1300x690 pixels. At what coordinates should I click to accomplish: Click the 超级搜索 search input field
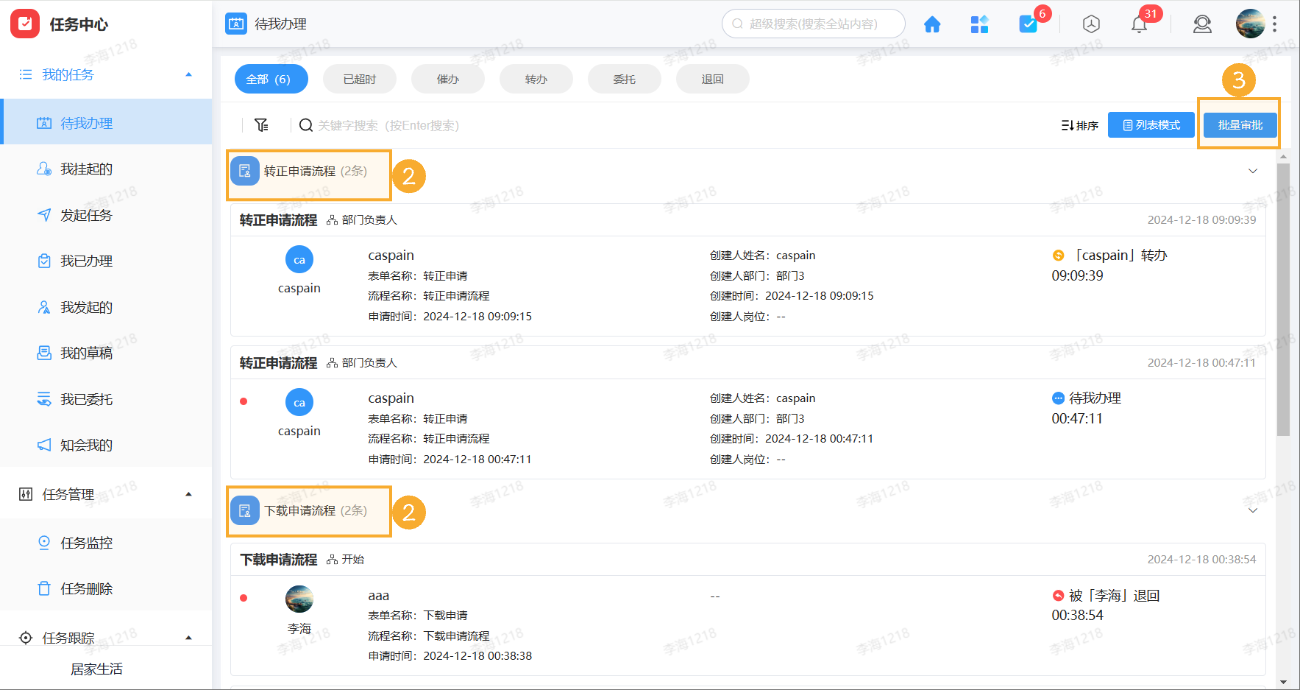pyautogui.click(x=813, y=23)
